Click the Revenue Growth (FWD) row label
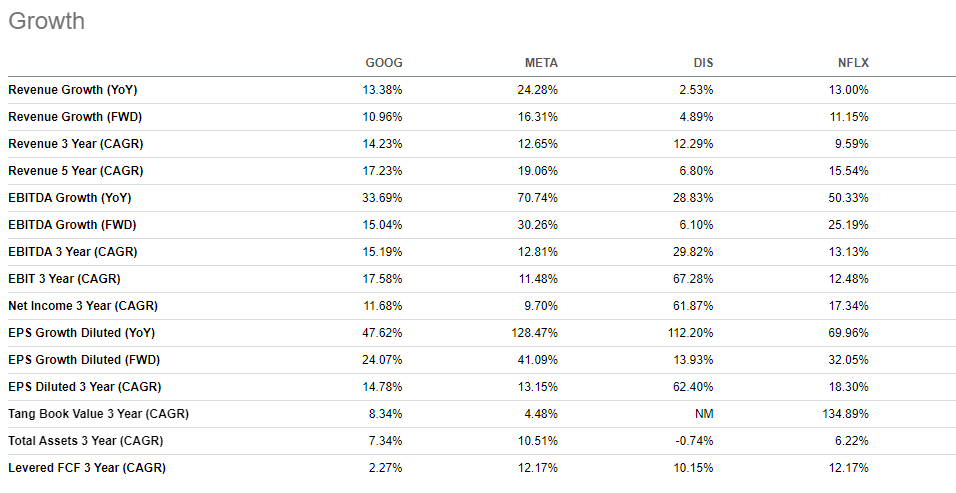Image resolution: width=956 pixels, height=493 pixels. point(74,117)
